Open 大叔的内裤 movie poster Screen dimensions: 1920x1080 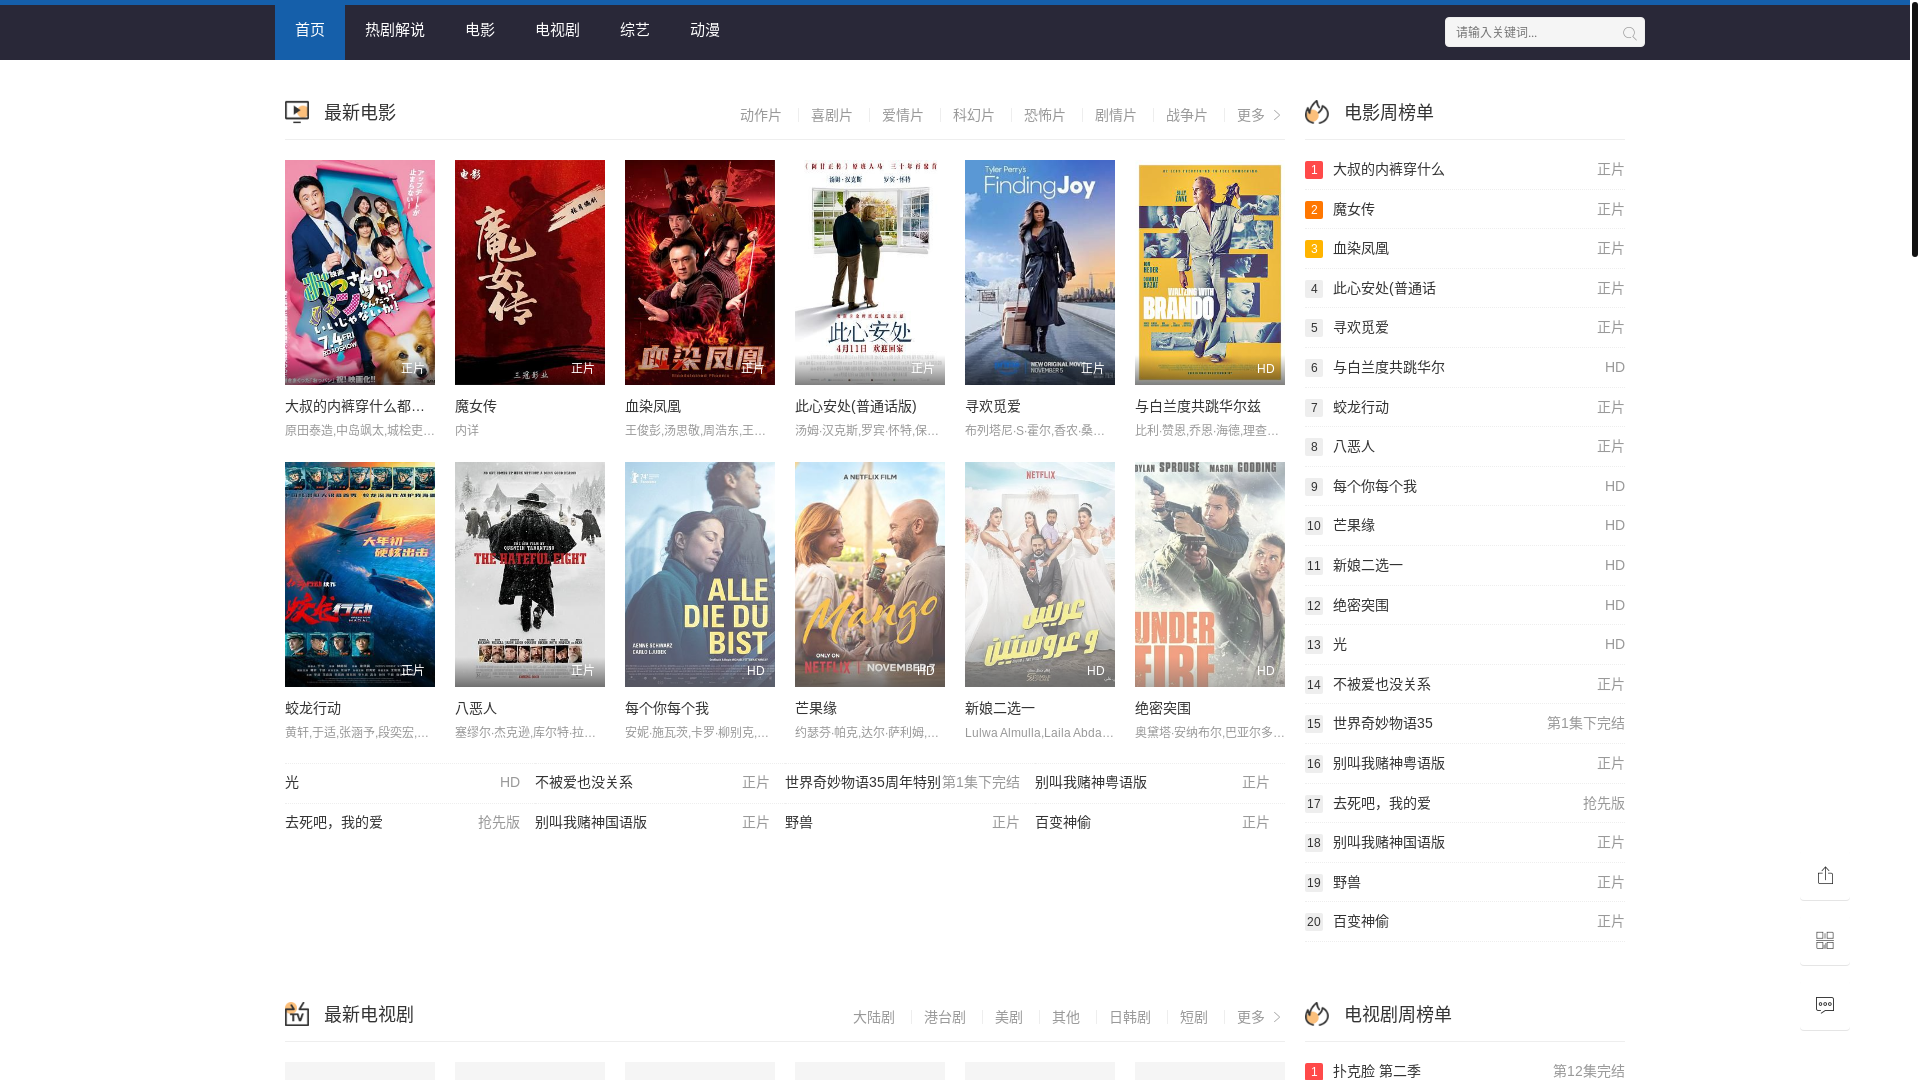click(360, 272)
